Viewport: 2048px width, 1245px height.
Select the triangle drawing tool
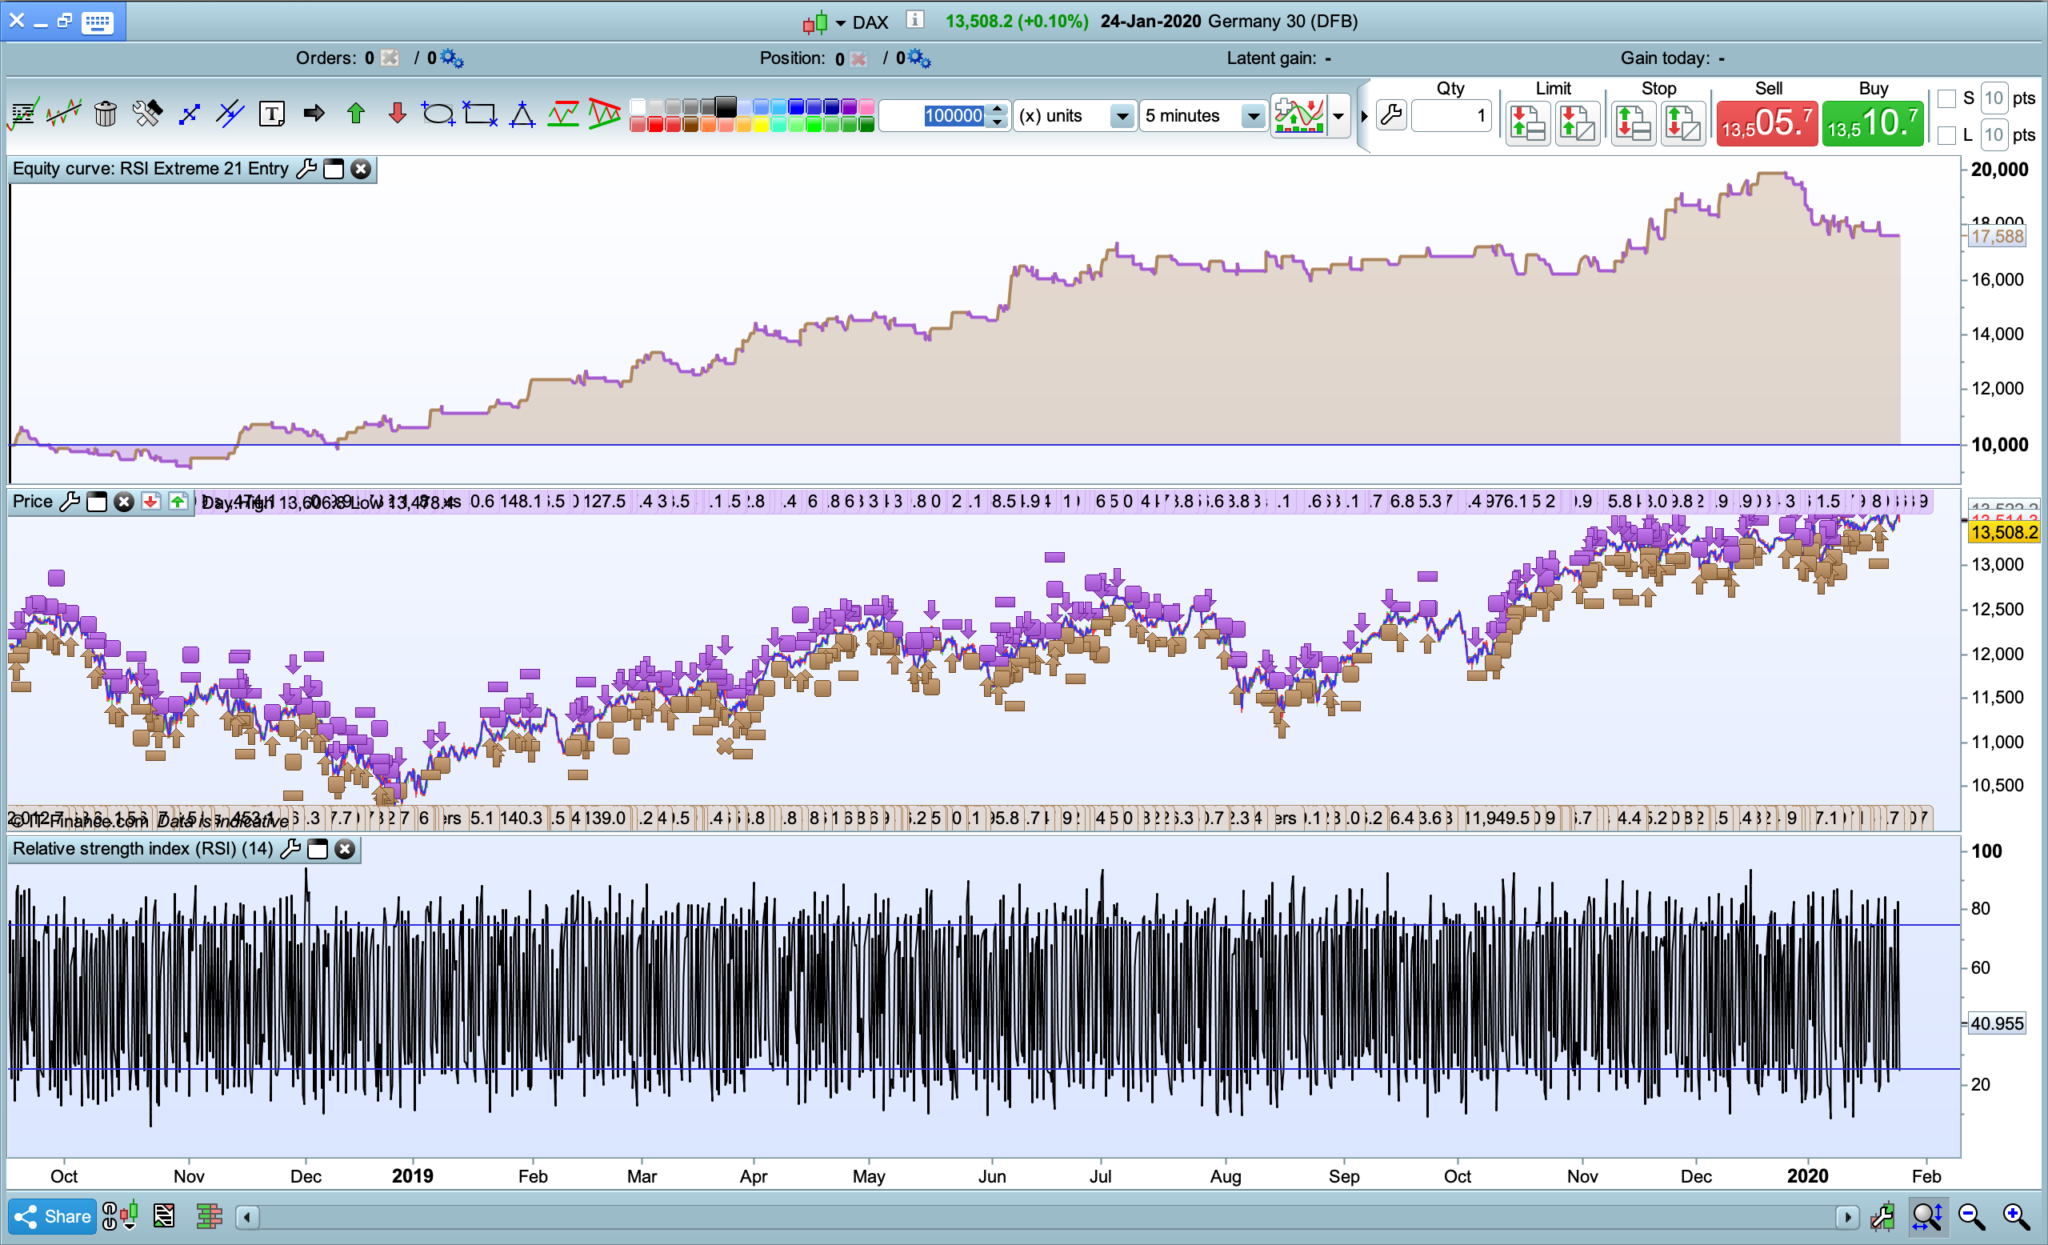click(x=522, y=114)
